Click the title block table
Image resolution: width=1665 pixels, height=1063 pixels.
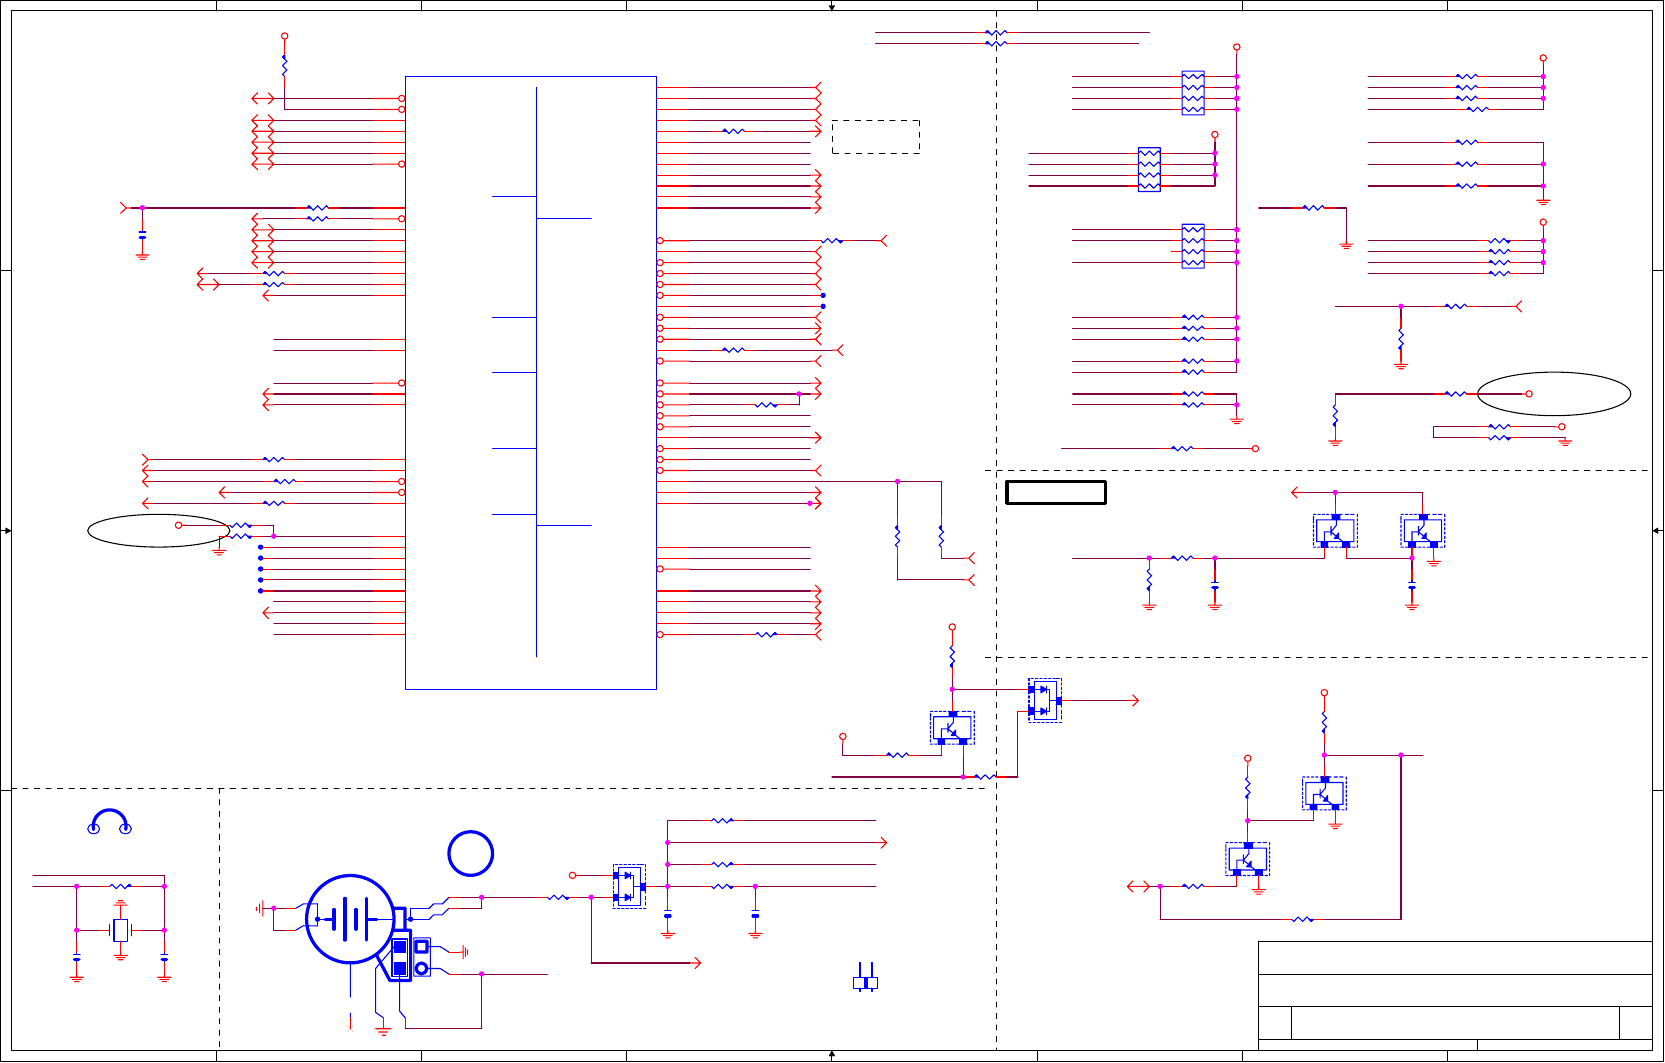[1455, 995]
